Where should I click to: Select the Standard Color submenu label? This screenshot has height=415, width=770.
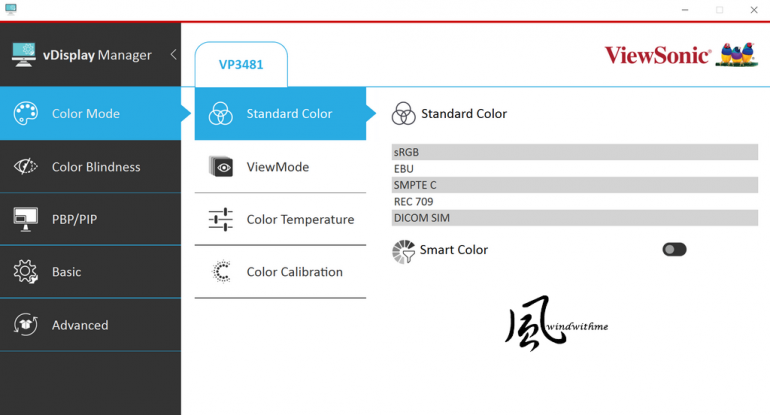(x=289, y=113)
